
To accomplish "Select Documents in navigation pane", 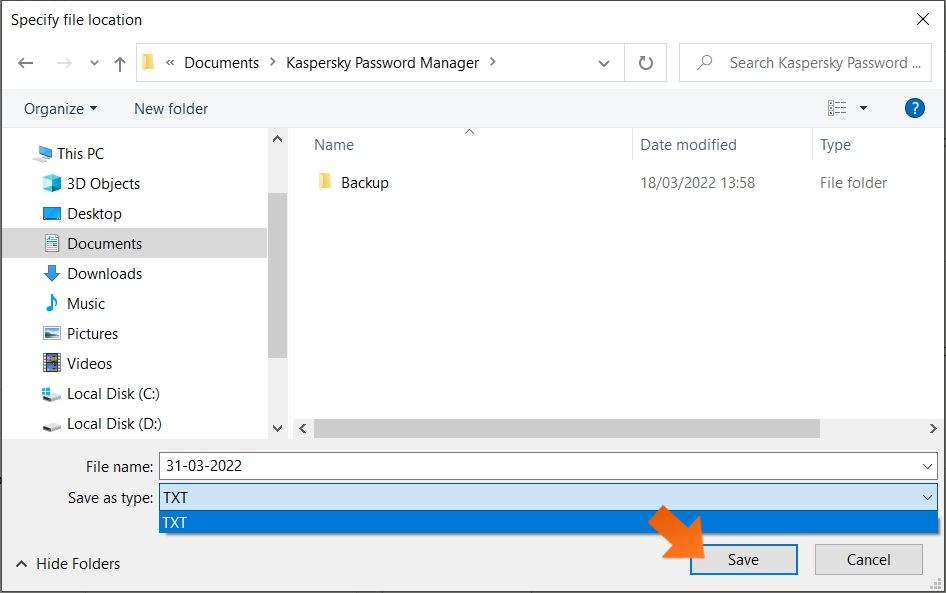I will tap(135, 243).
